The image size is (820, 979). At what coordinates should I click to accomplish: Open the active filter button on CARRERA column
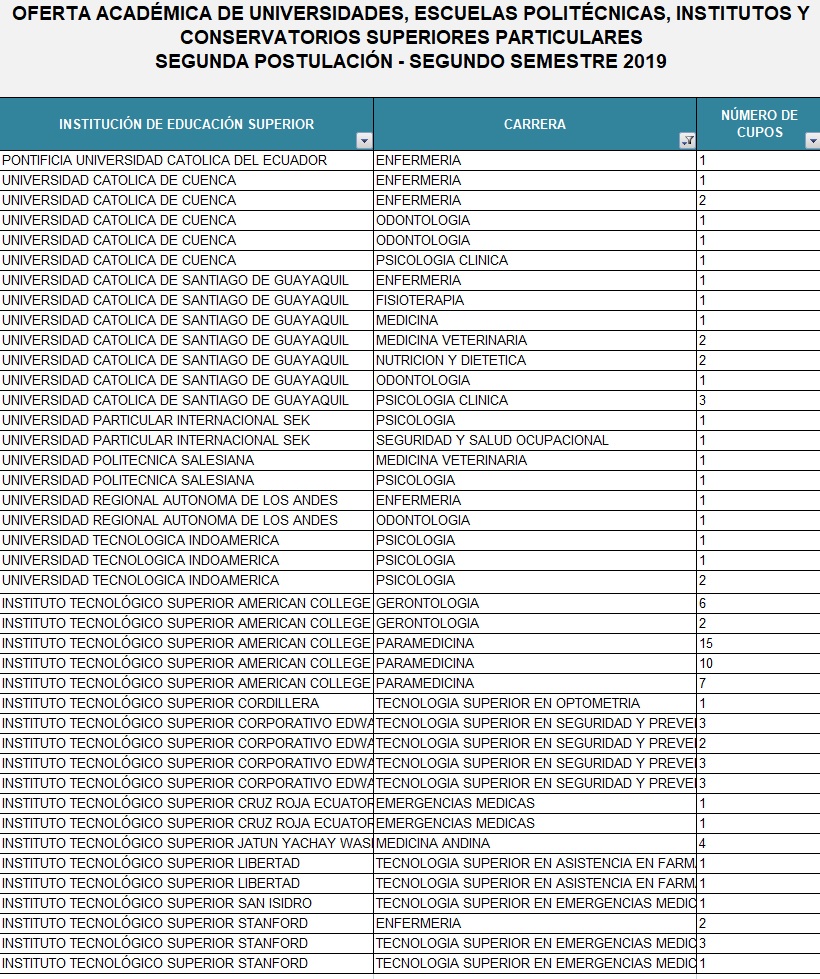687,140
